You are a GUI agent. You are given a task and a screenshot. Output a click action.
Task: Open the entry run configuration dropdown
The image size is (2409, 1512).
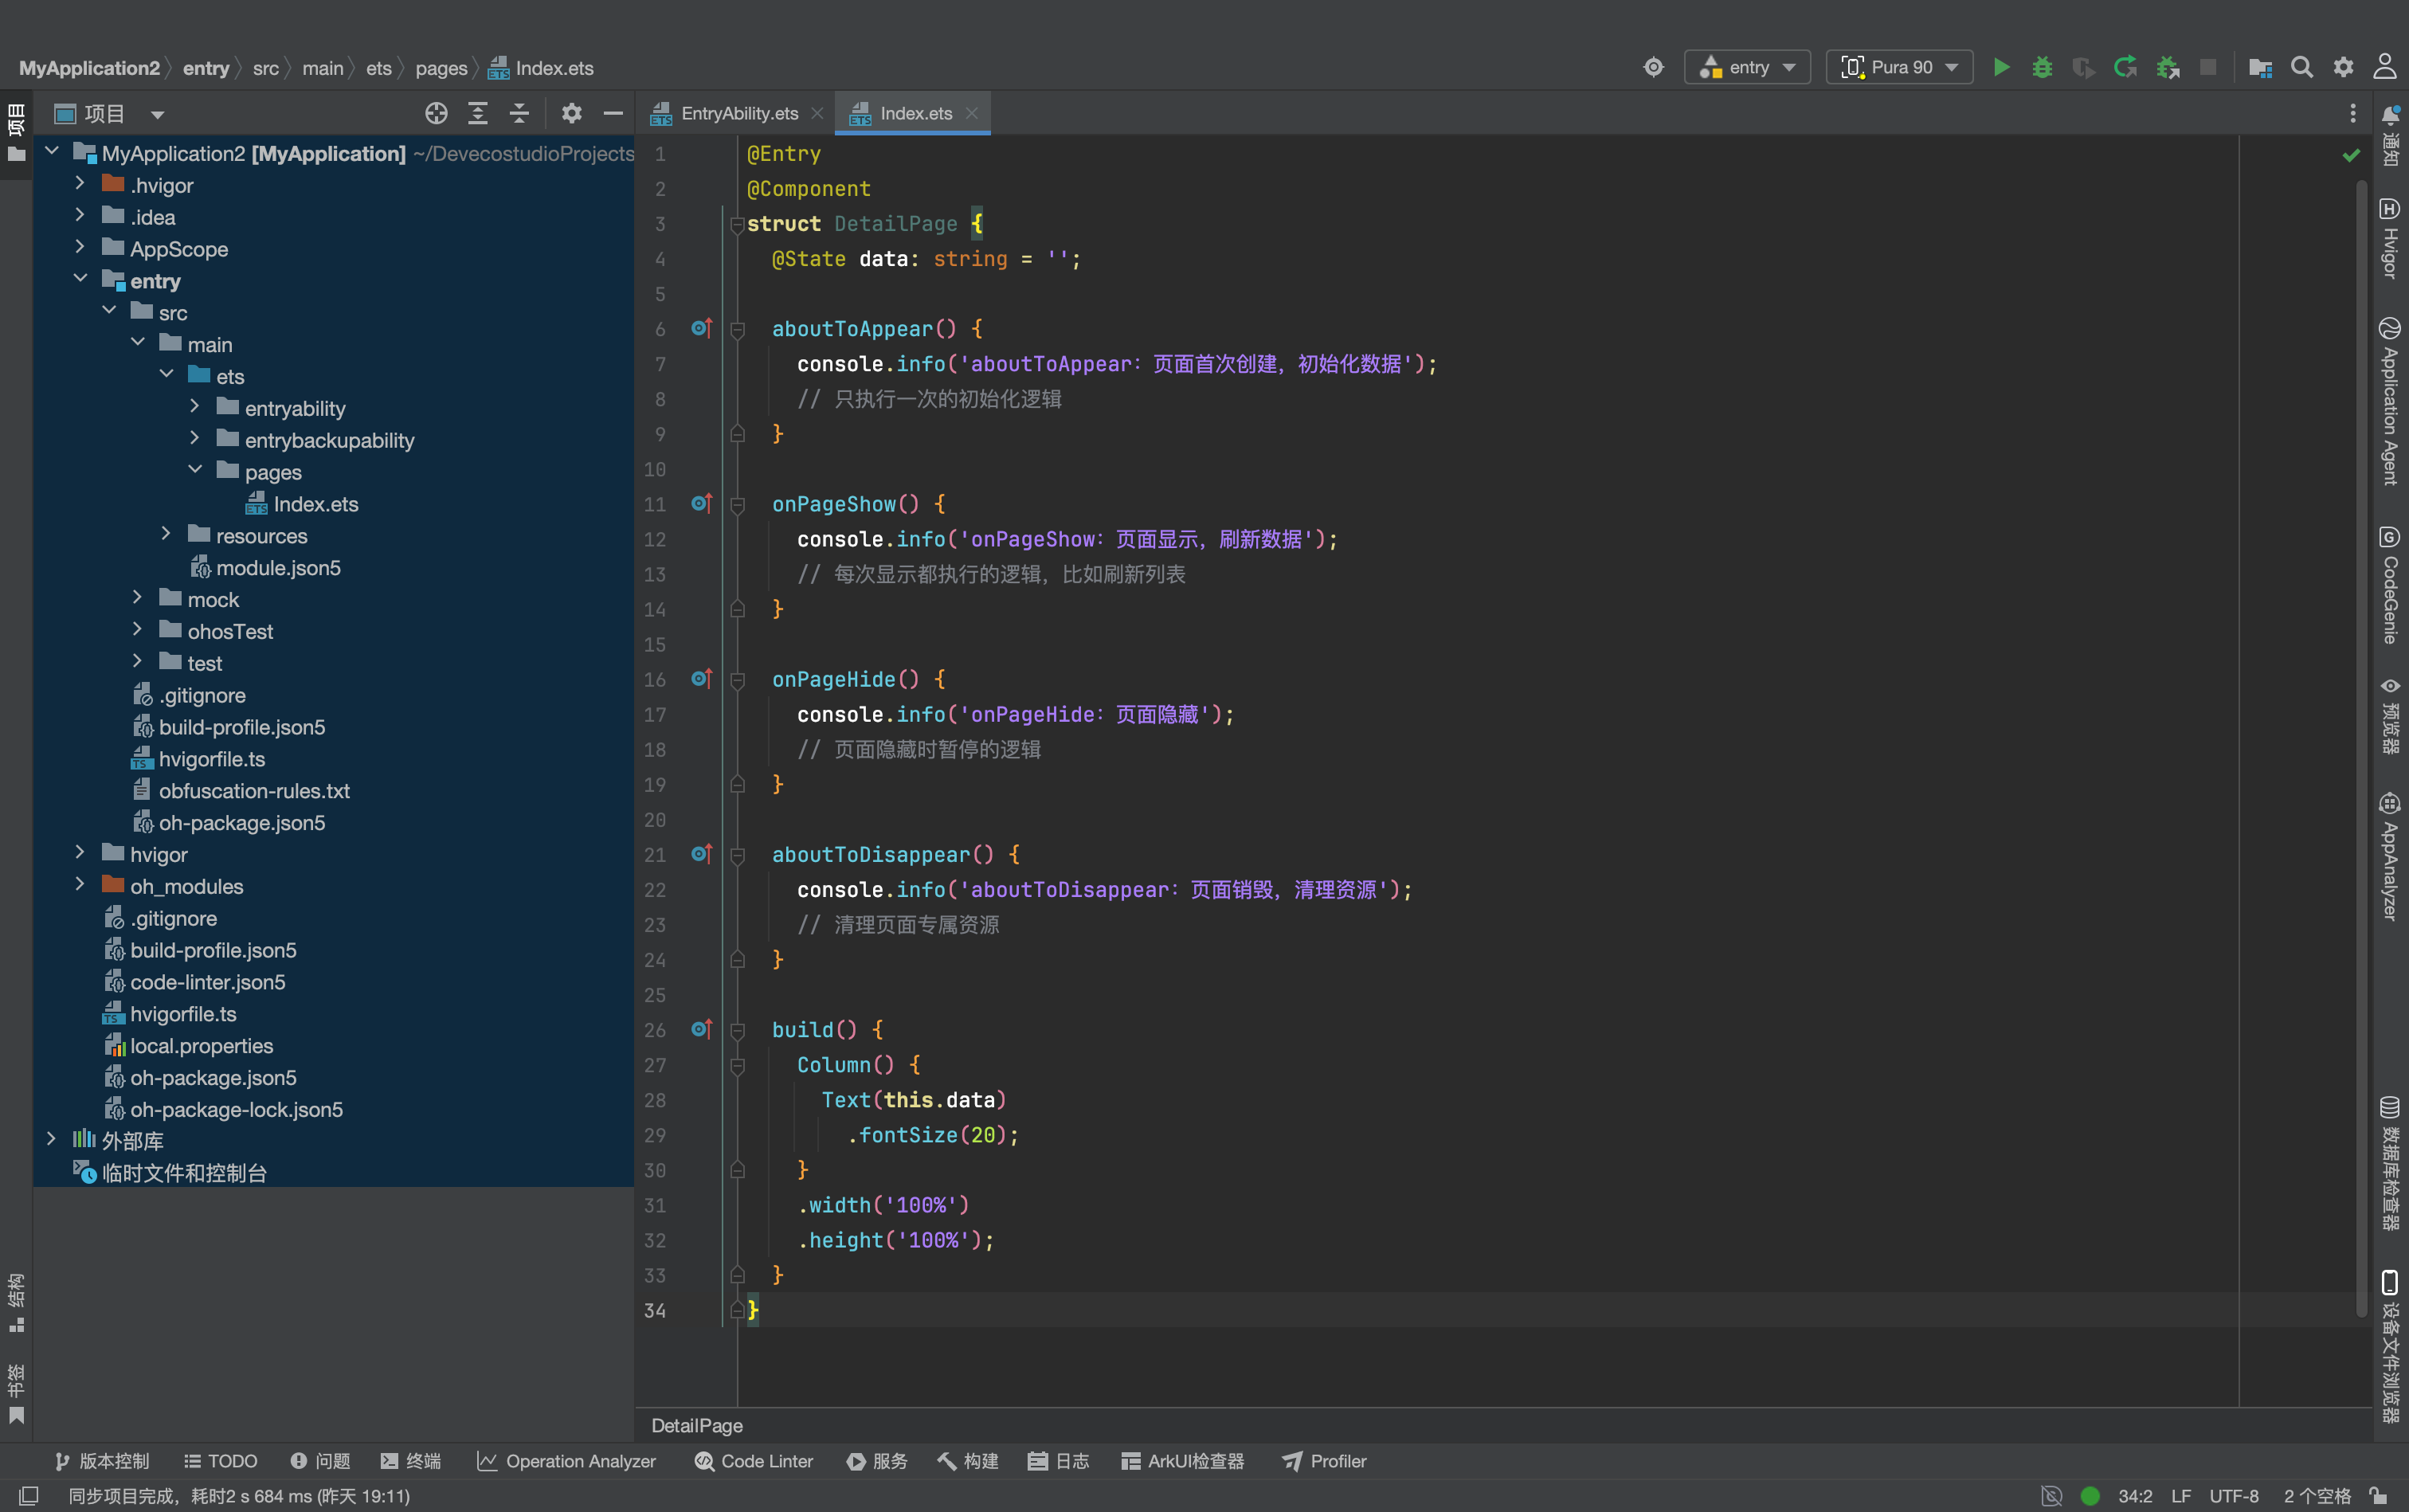(x=1747, y=67)
